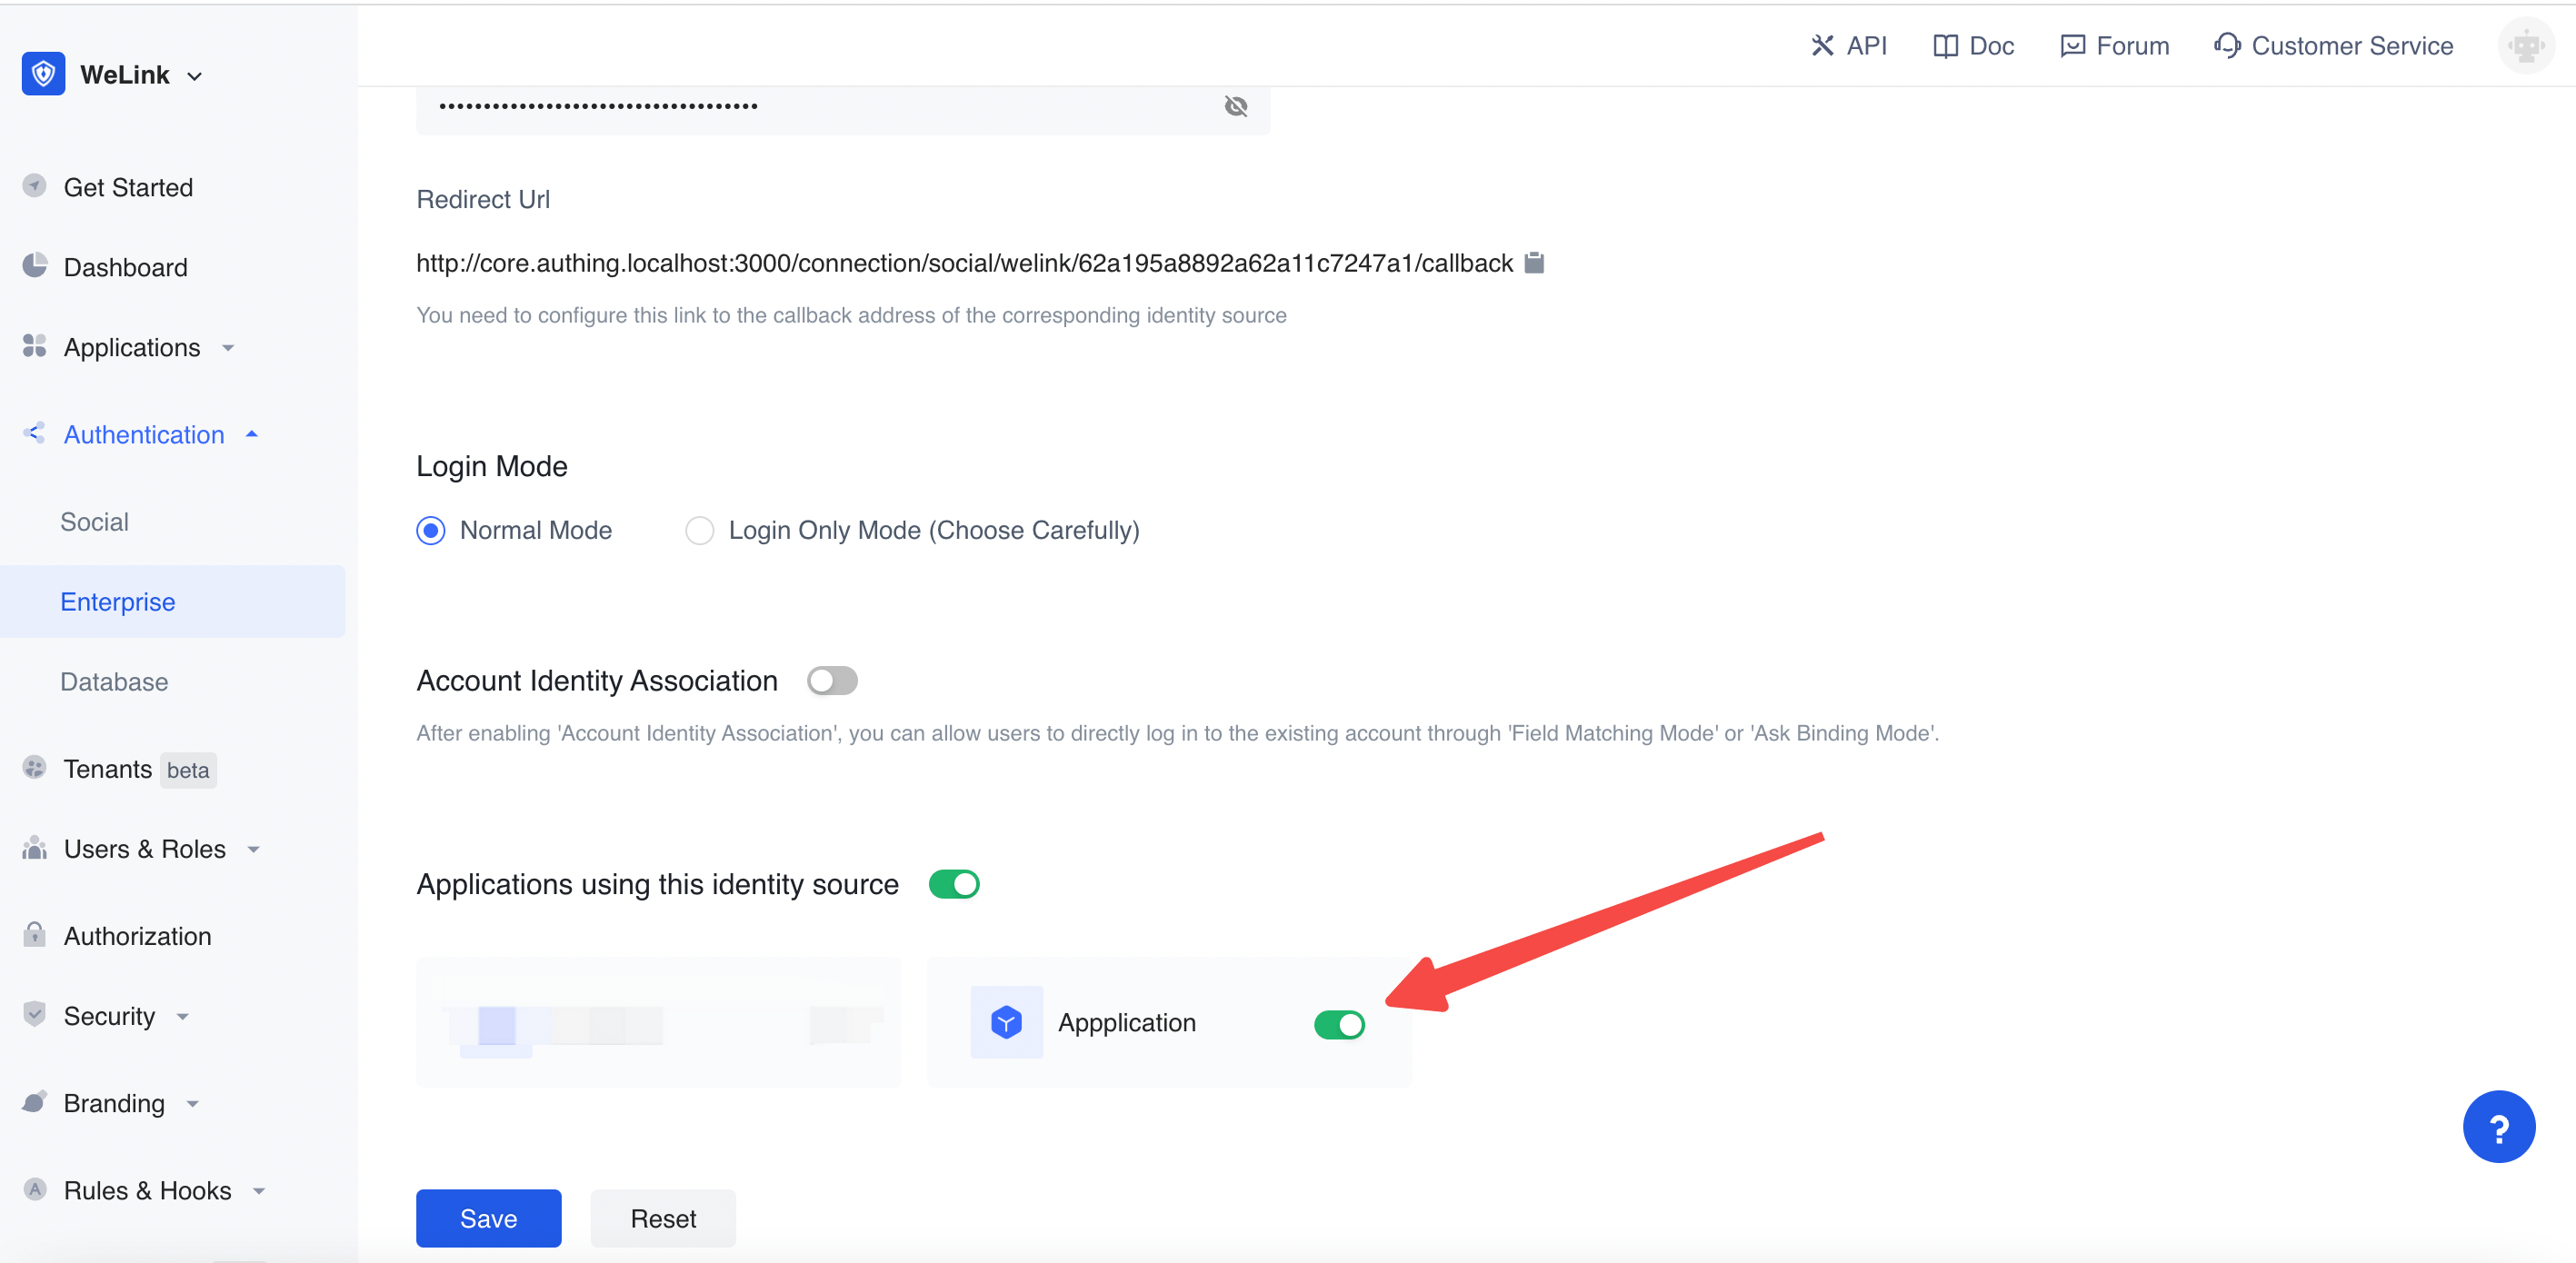This screenshot has width=2576, height=1263.
Task: Open the WeLink user pool dropdown
Action: pos(195,76)
